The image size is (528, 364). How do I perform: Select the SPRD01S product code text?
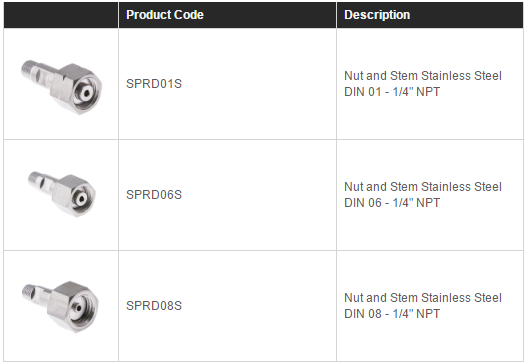(x=154, y=84)
